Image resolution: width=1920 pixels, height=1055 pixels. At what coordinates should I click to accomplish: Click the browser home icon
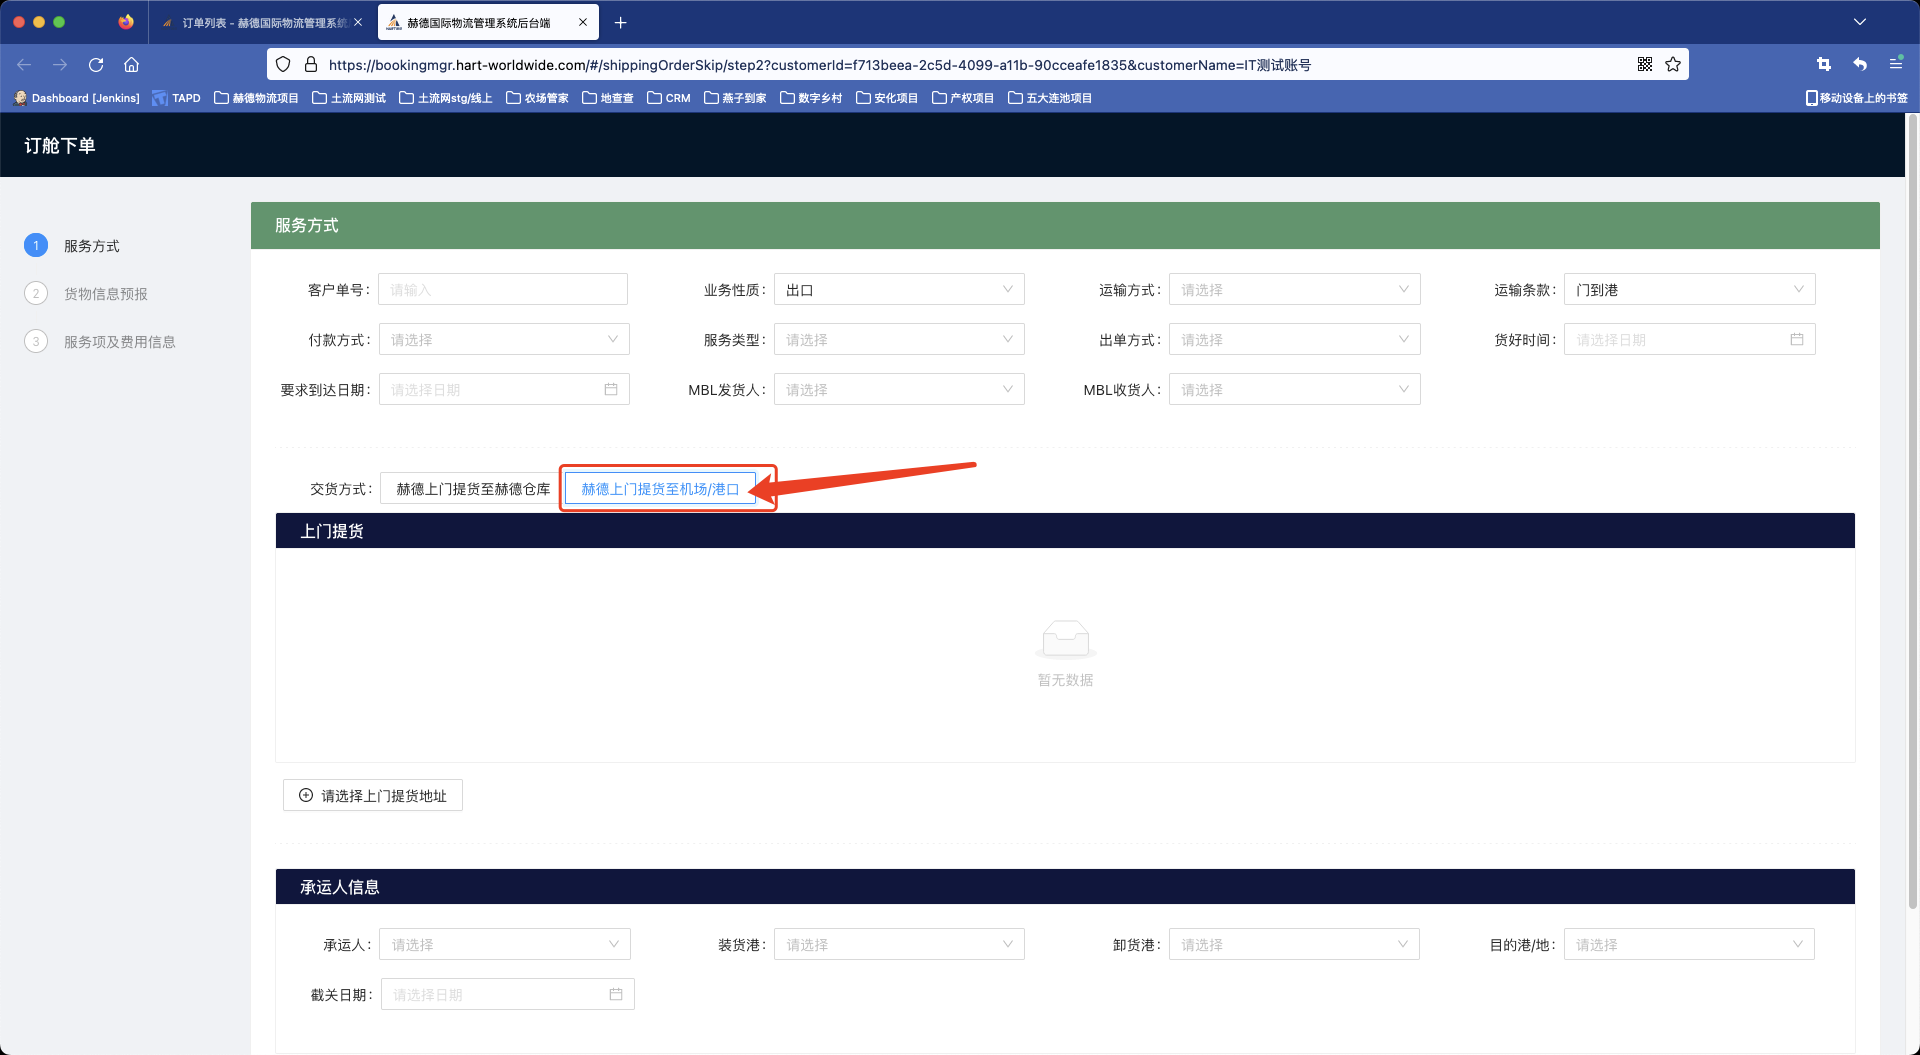(x=131, y=65)
